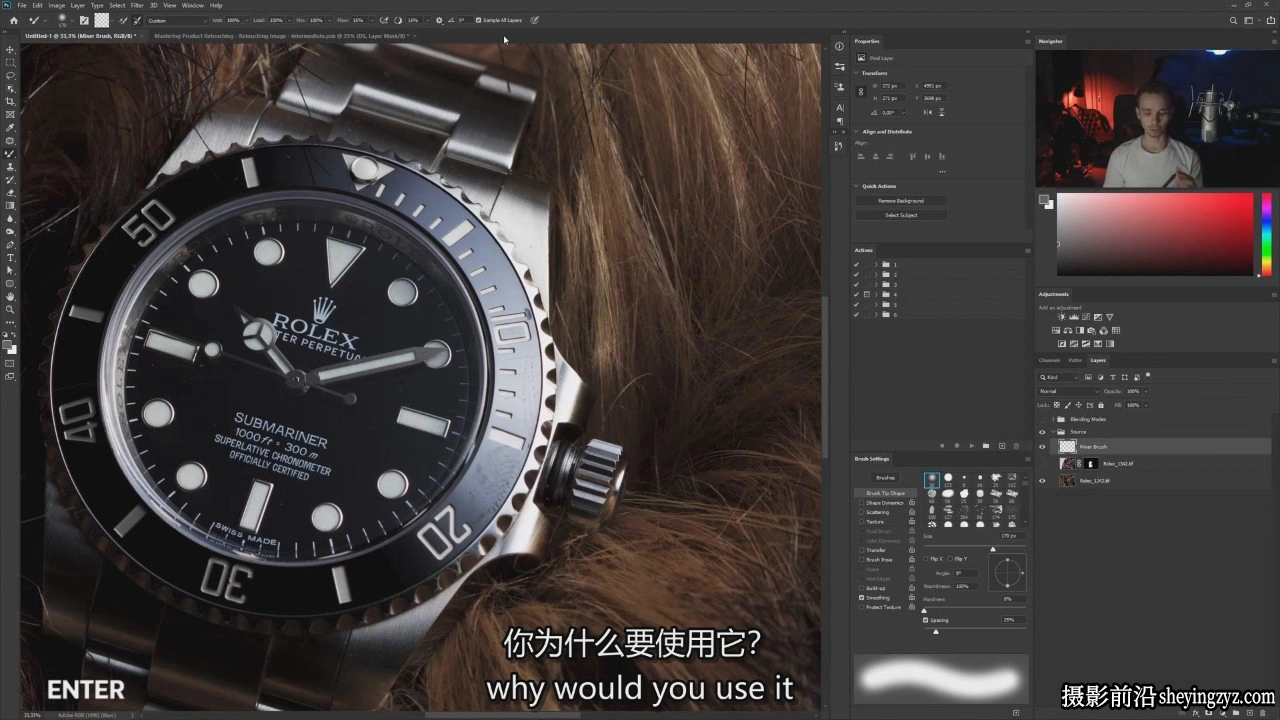Switch to the Channels tab

pos(1049,360)
